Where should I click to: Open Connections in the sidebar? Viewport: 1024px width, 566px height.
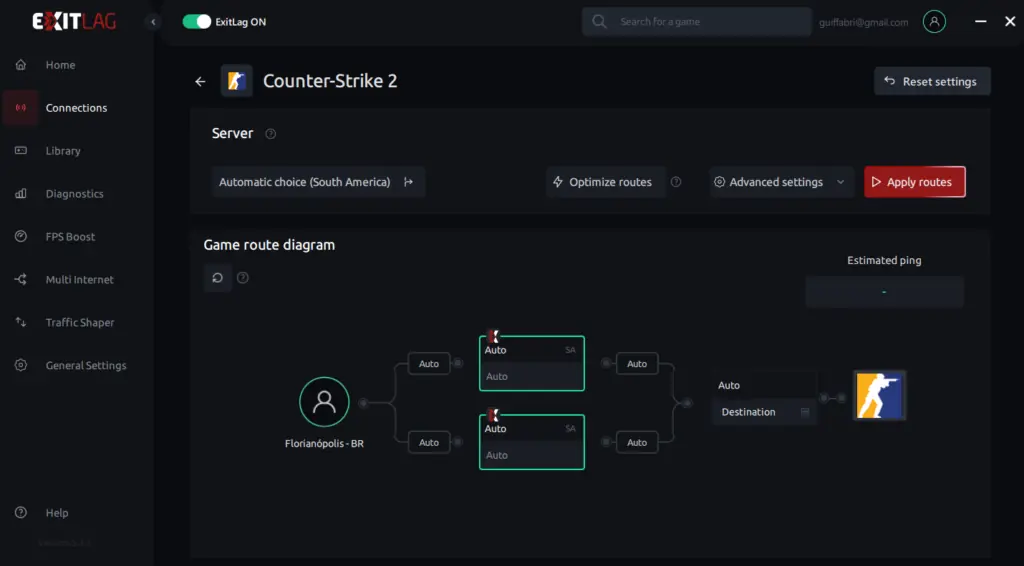click(76, 108)
